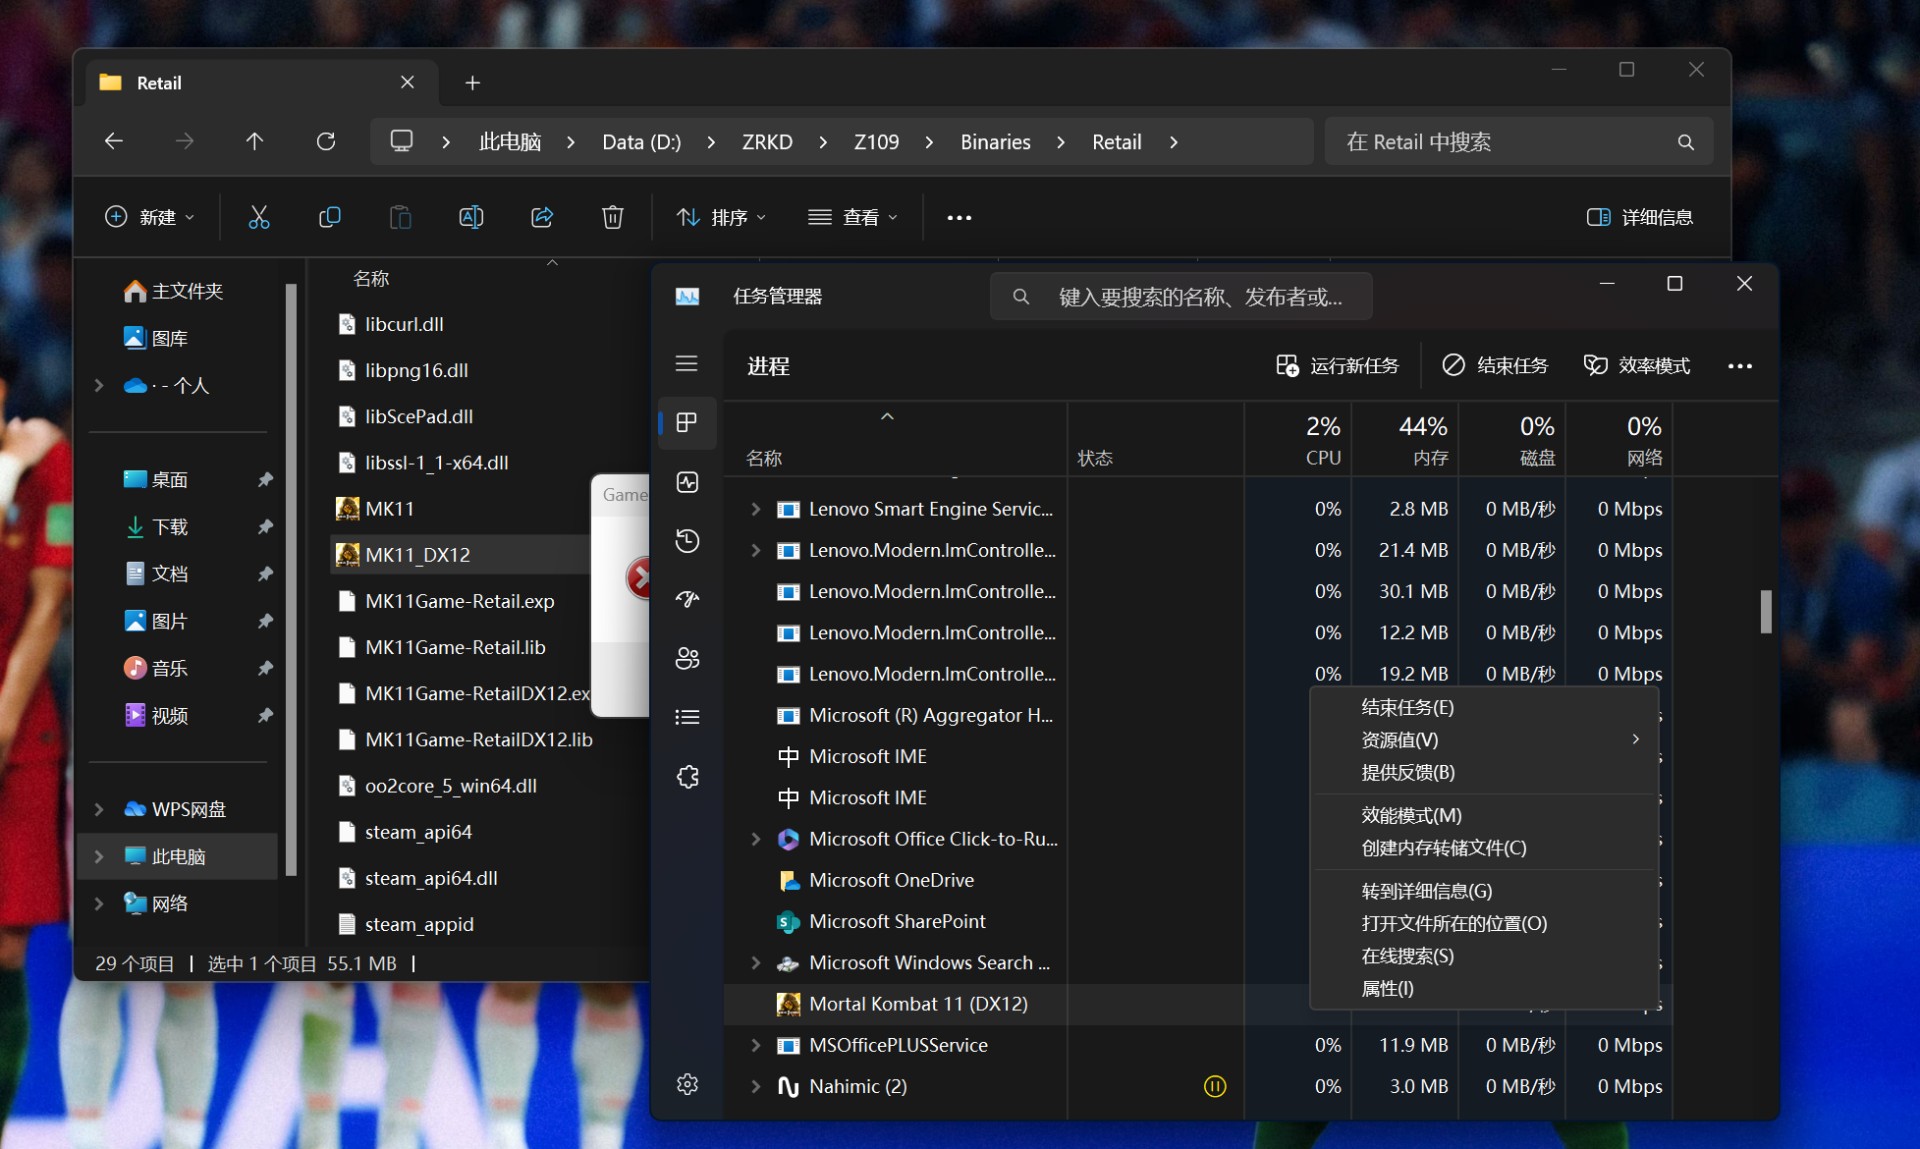The height and width of the screenshot is (1149, 1920).
Task: Go back with the Explorer back arrow
Action: [114, 142]
